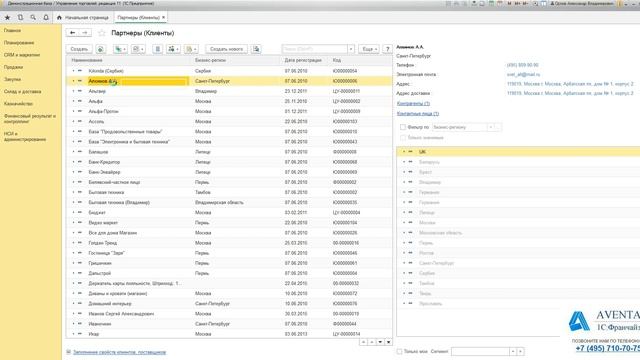640x360 pixels.
Task: Open the Еще menu dropdown
Action: (x=369, y=49)
